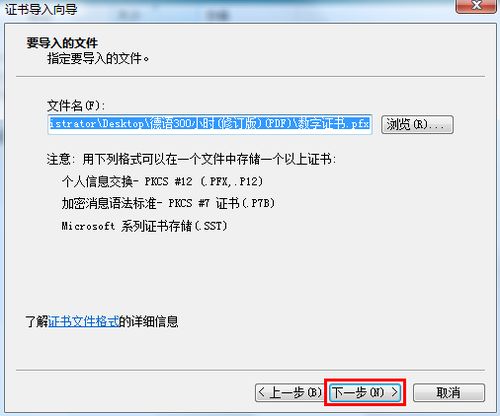Cancel the wizard with 取消

(449, 392)
